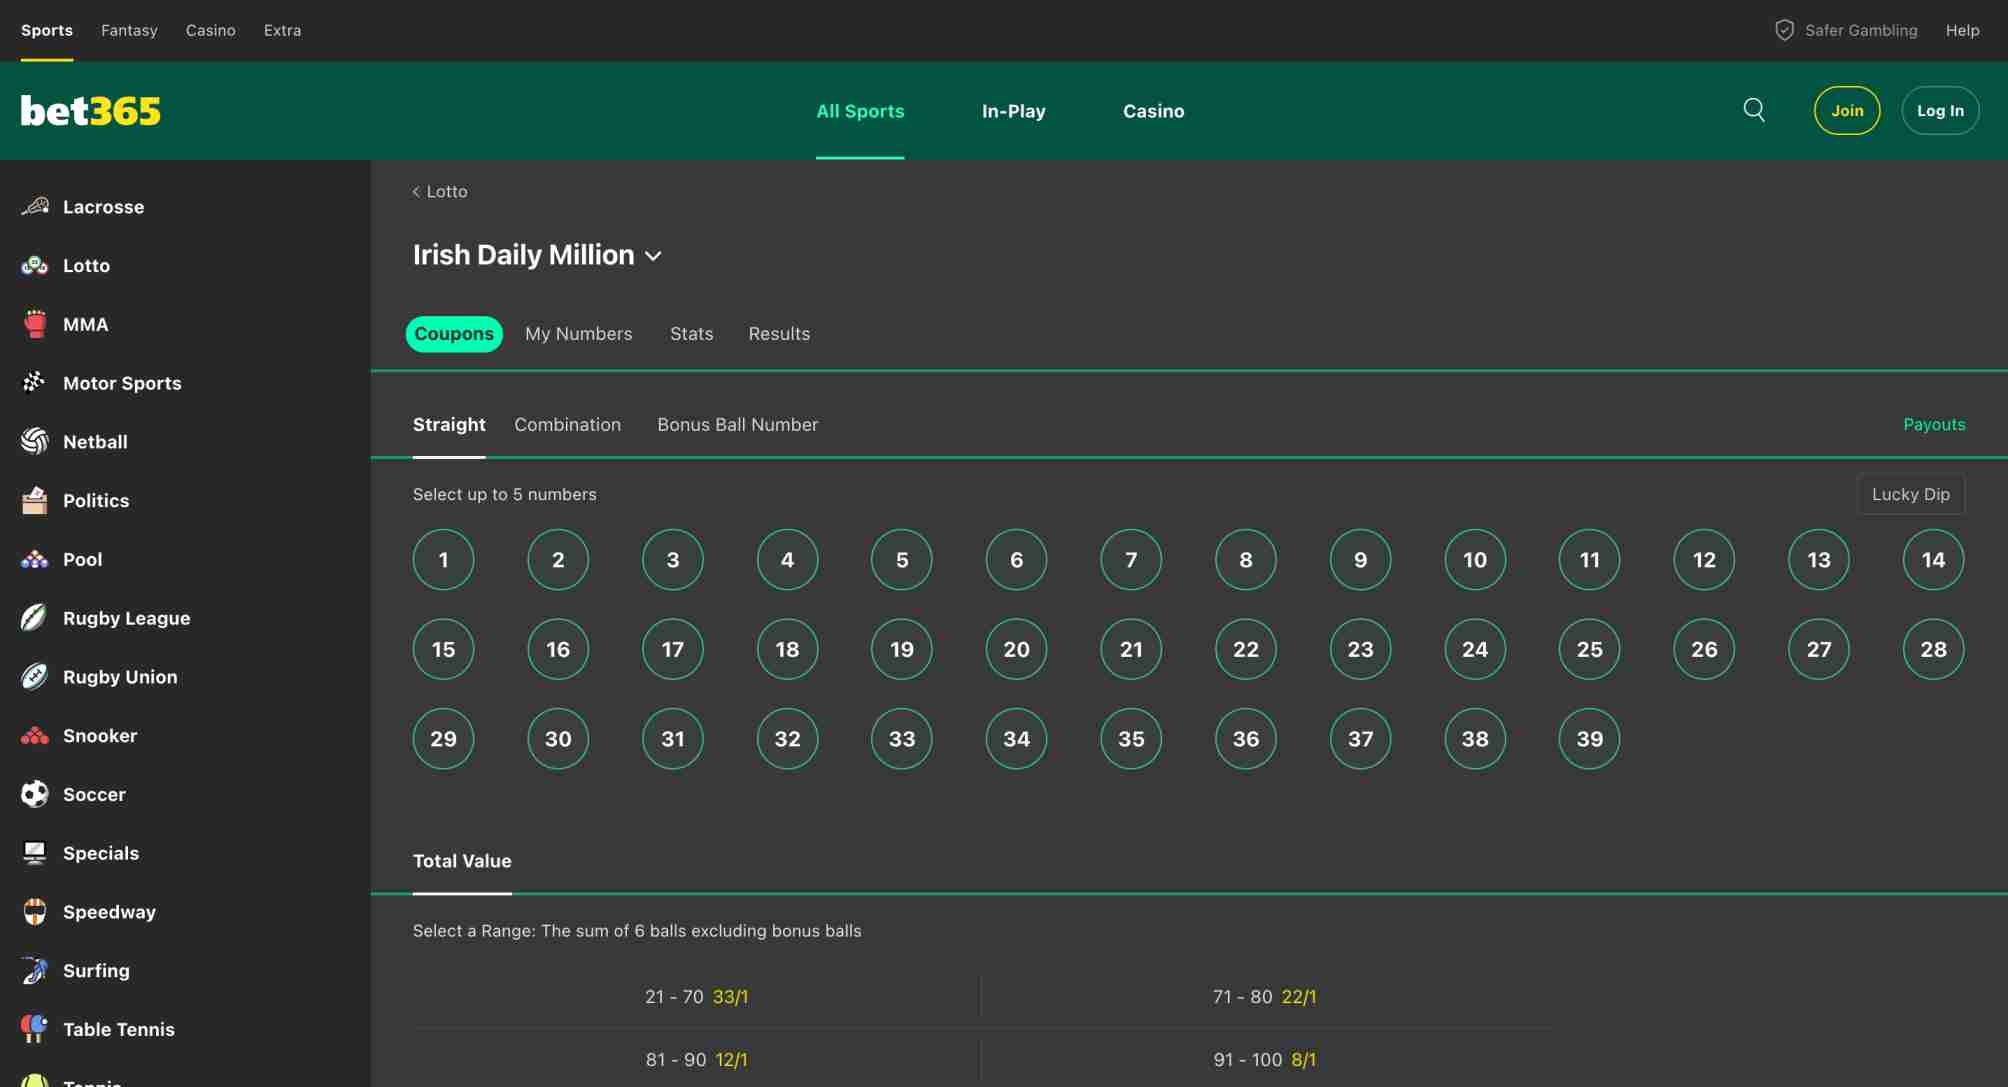The image size is (2008, 1087).
Task: Select lotto ball number 39
Action: (1589, 739)
